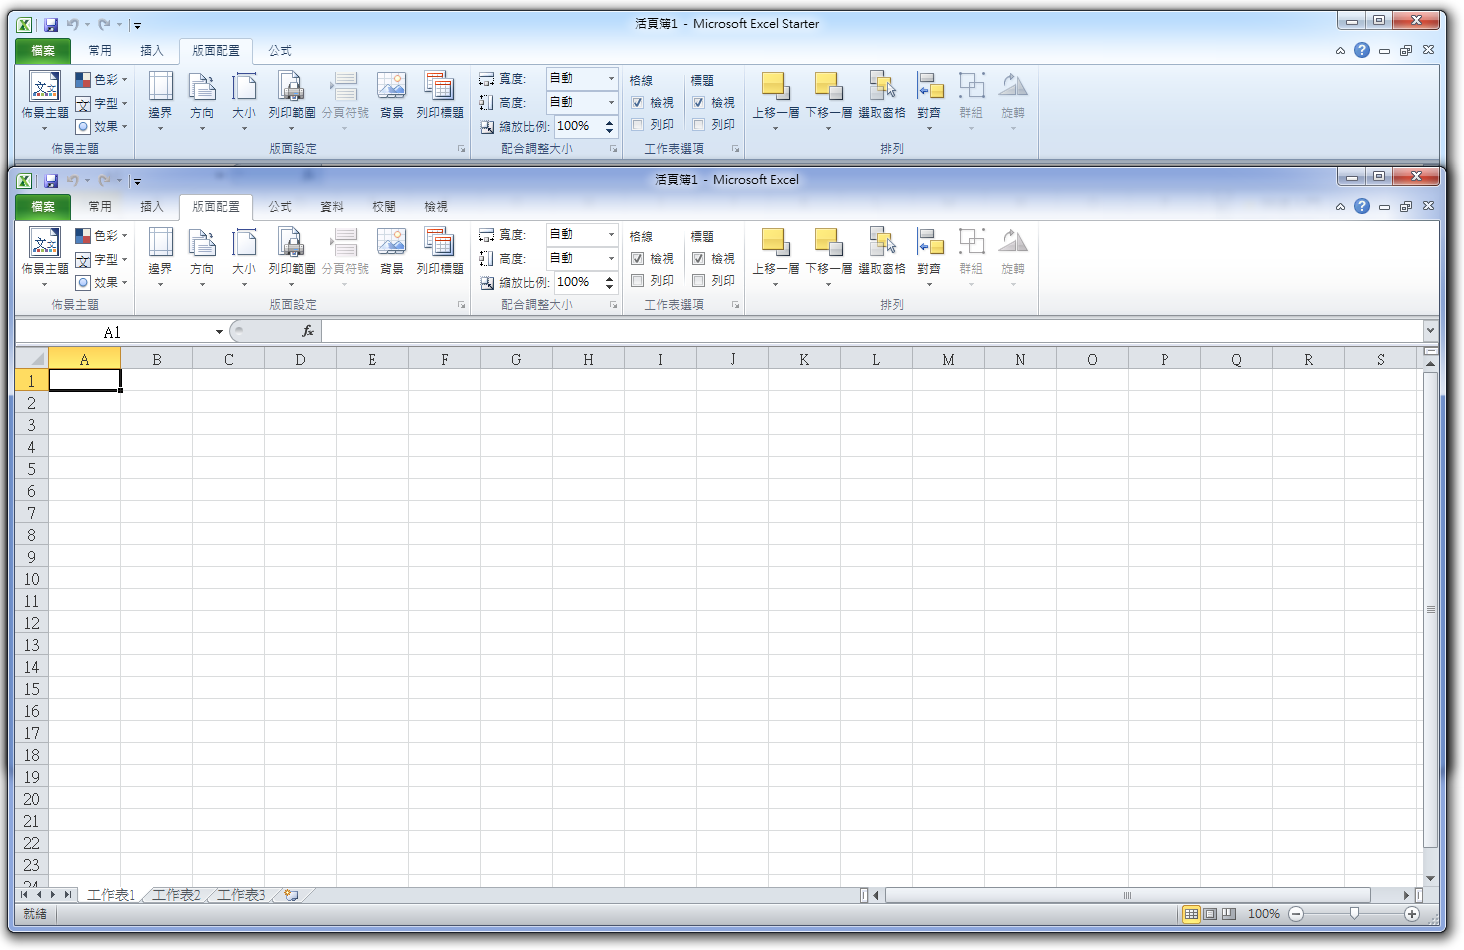Open 版面設定 dialog launcher in front window
The height and width of the screenshot is (950, 1464).
pos(461,305)
